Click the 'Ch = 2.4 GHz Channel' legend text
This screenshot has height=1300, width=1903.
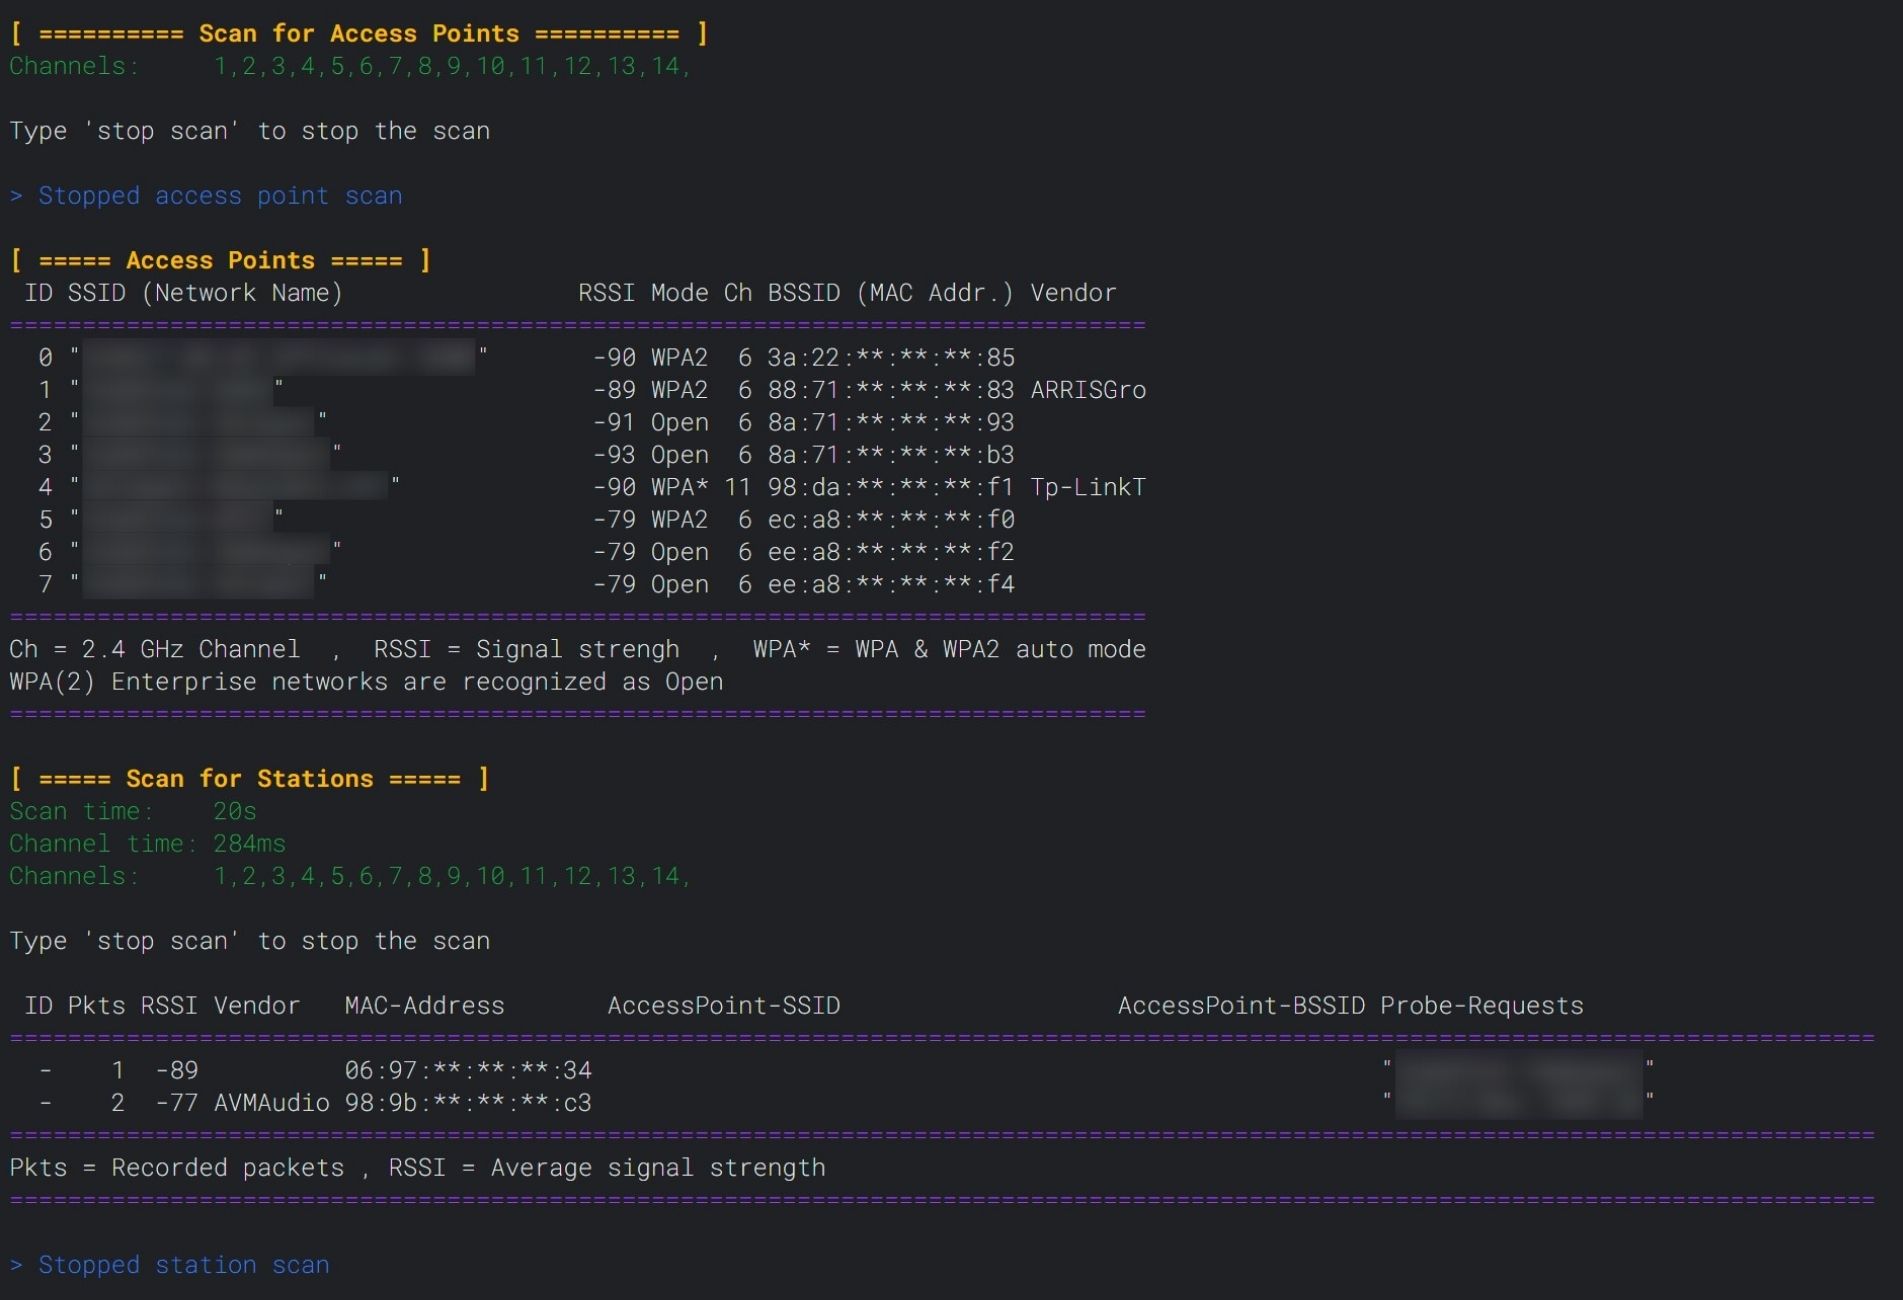pos(155,649)
